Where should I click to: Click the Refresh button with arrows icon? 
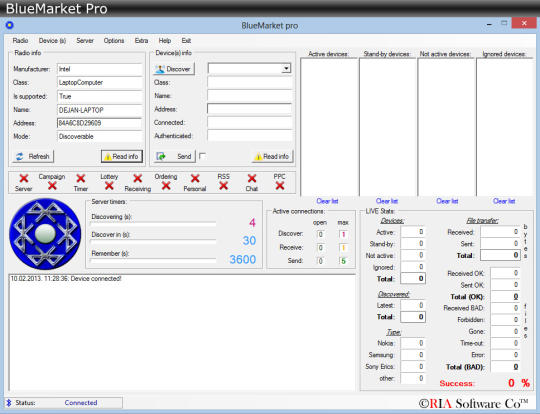pyautogui.click(x=33, y=156)
